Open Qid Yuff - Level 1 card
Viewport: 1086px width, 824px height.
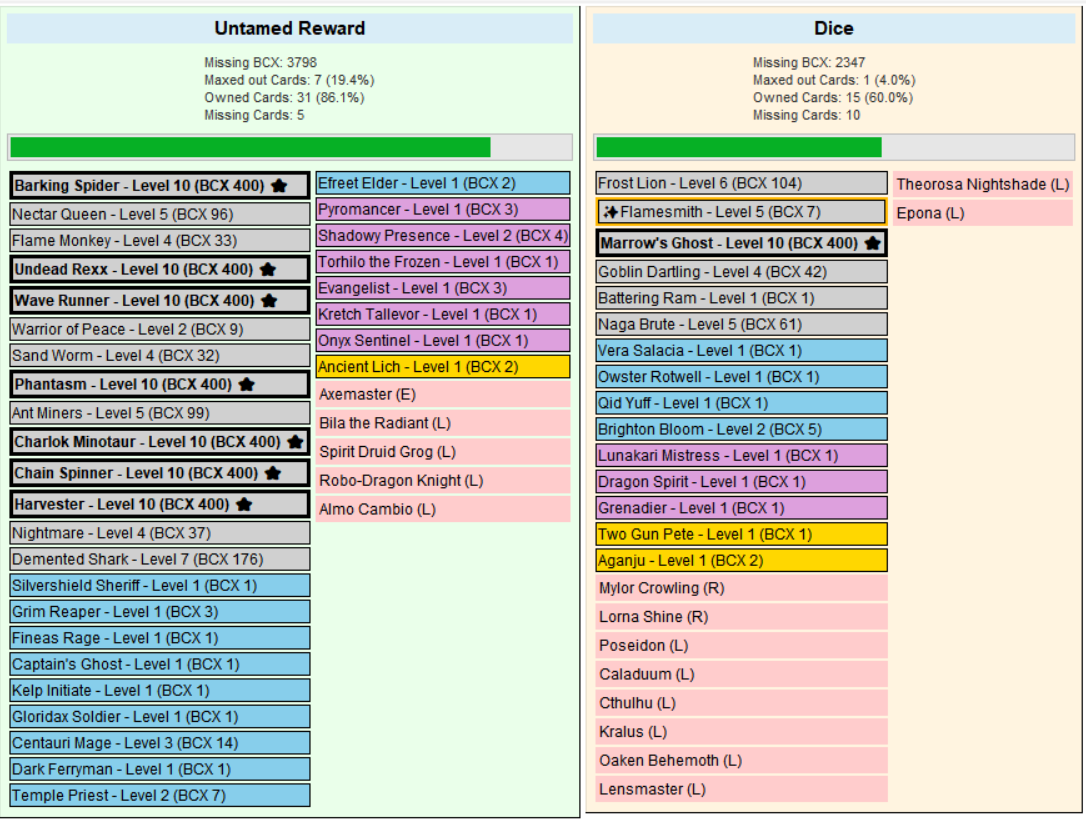[742, 404]
